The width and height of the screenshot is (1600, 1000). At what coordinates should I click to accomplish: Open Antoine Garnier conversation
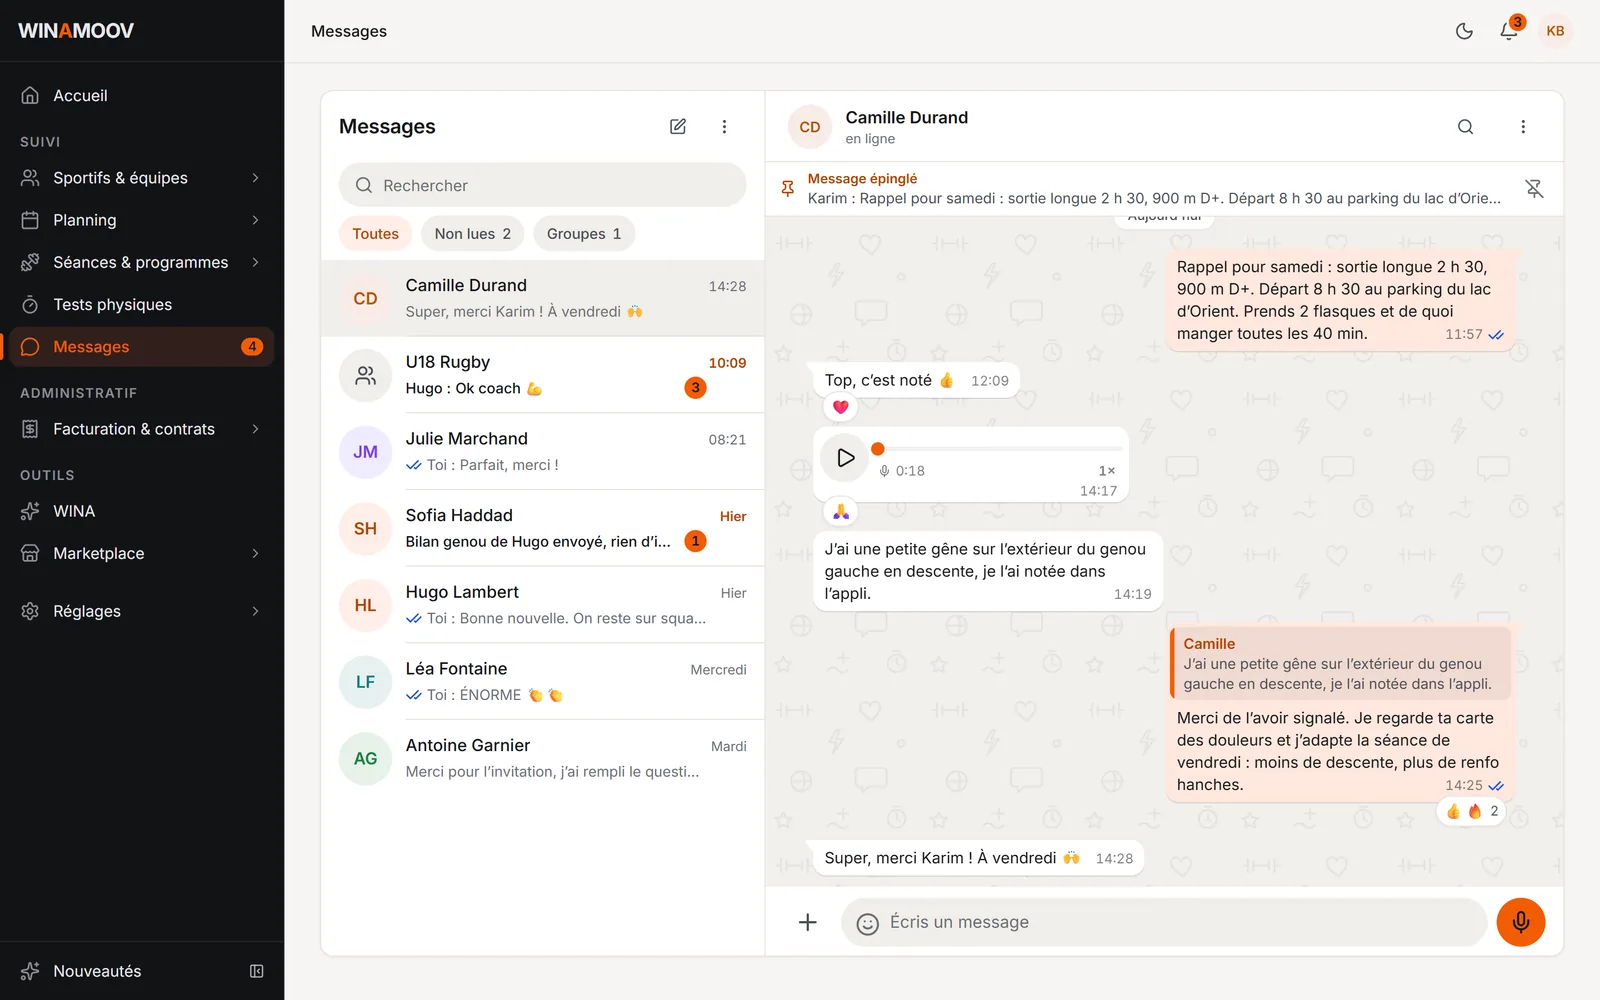click(543, 758)
